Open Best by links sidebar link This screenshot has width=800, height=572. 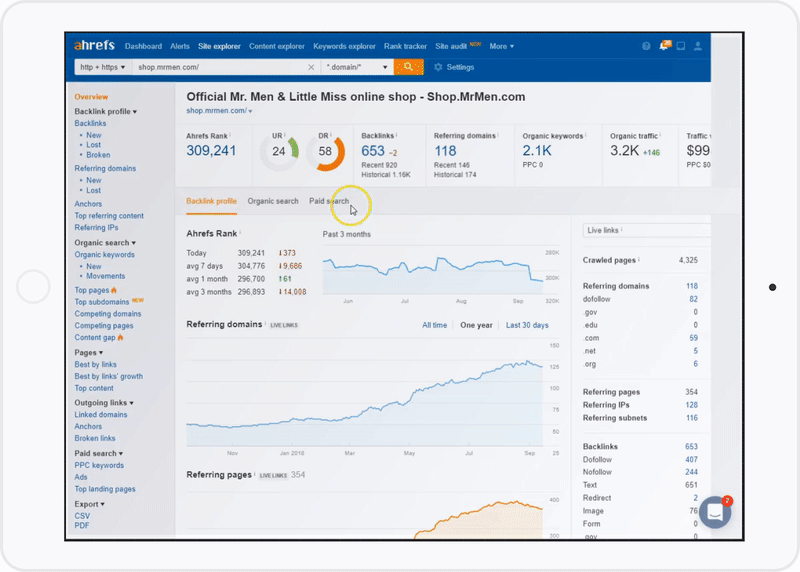(x=95, y=364)
